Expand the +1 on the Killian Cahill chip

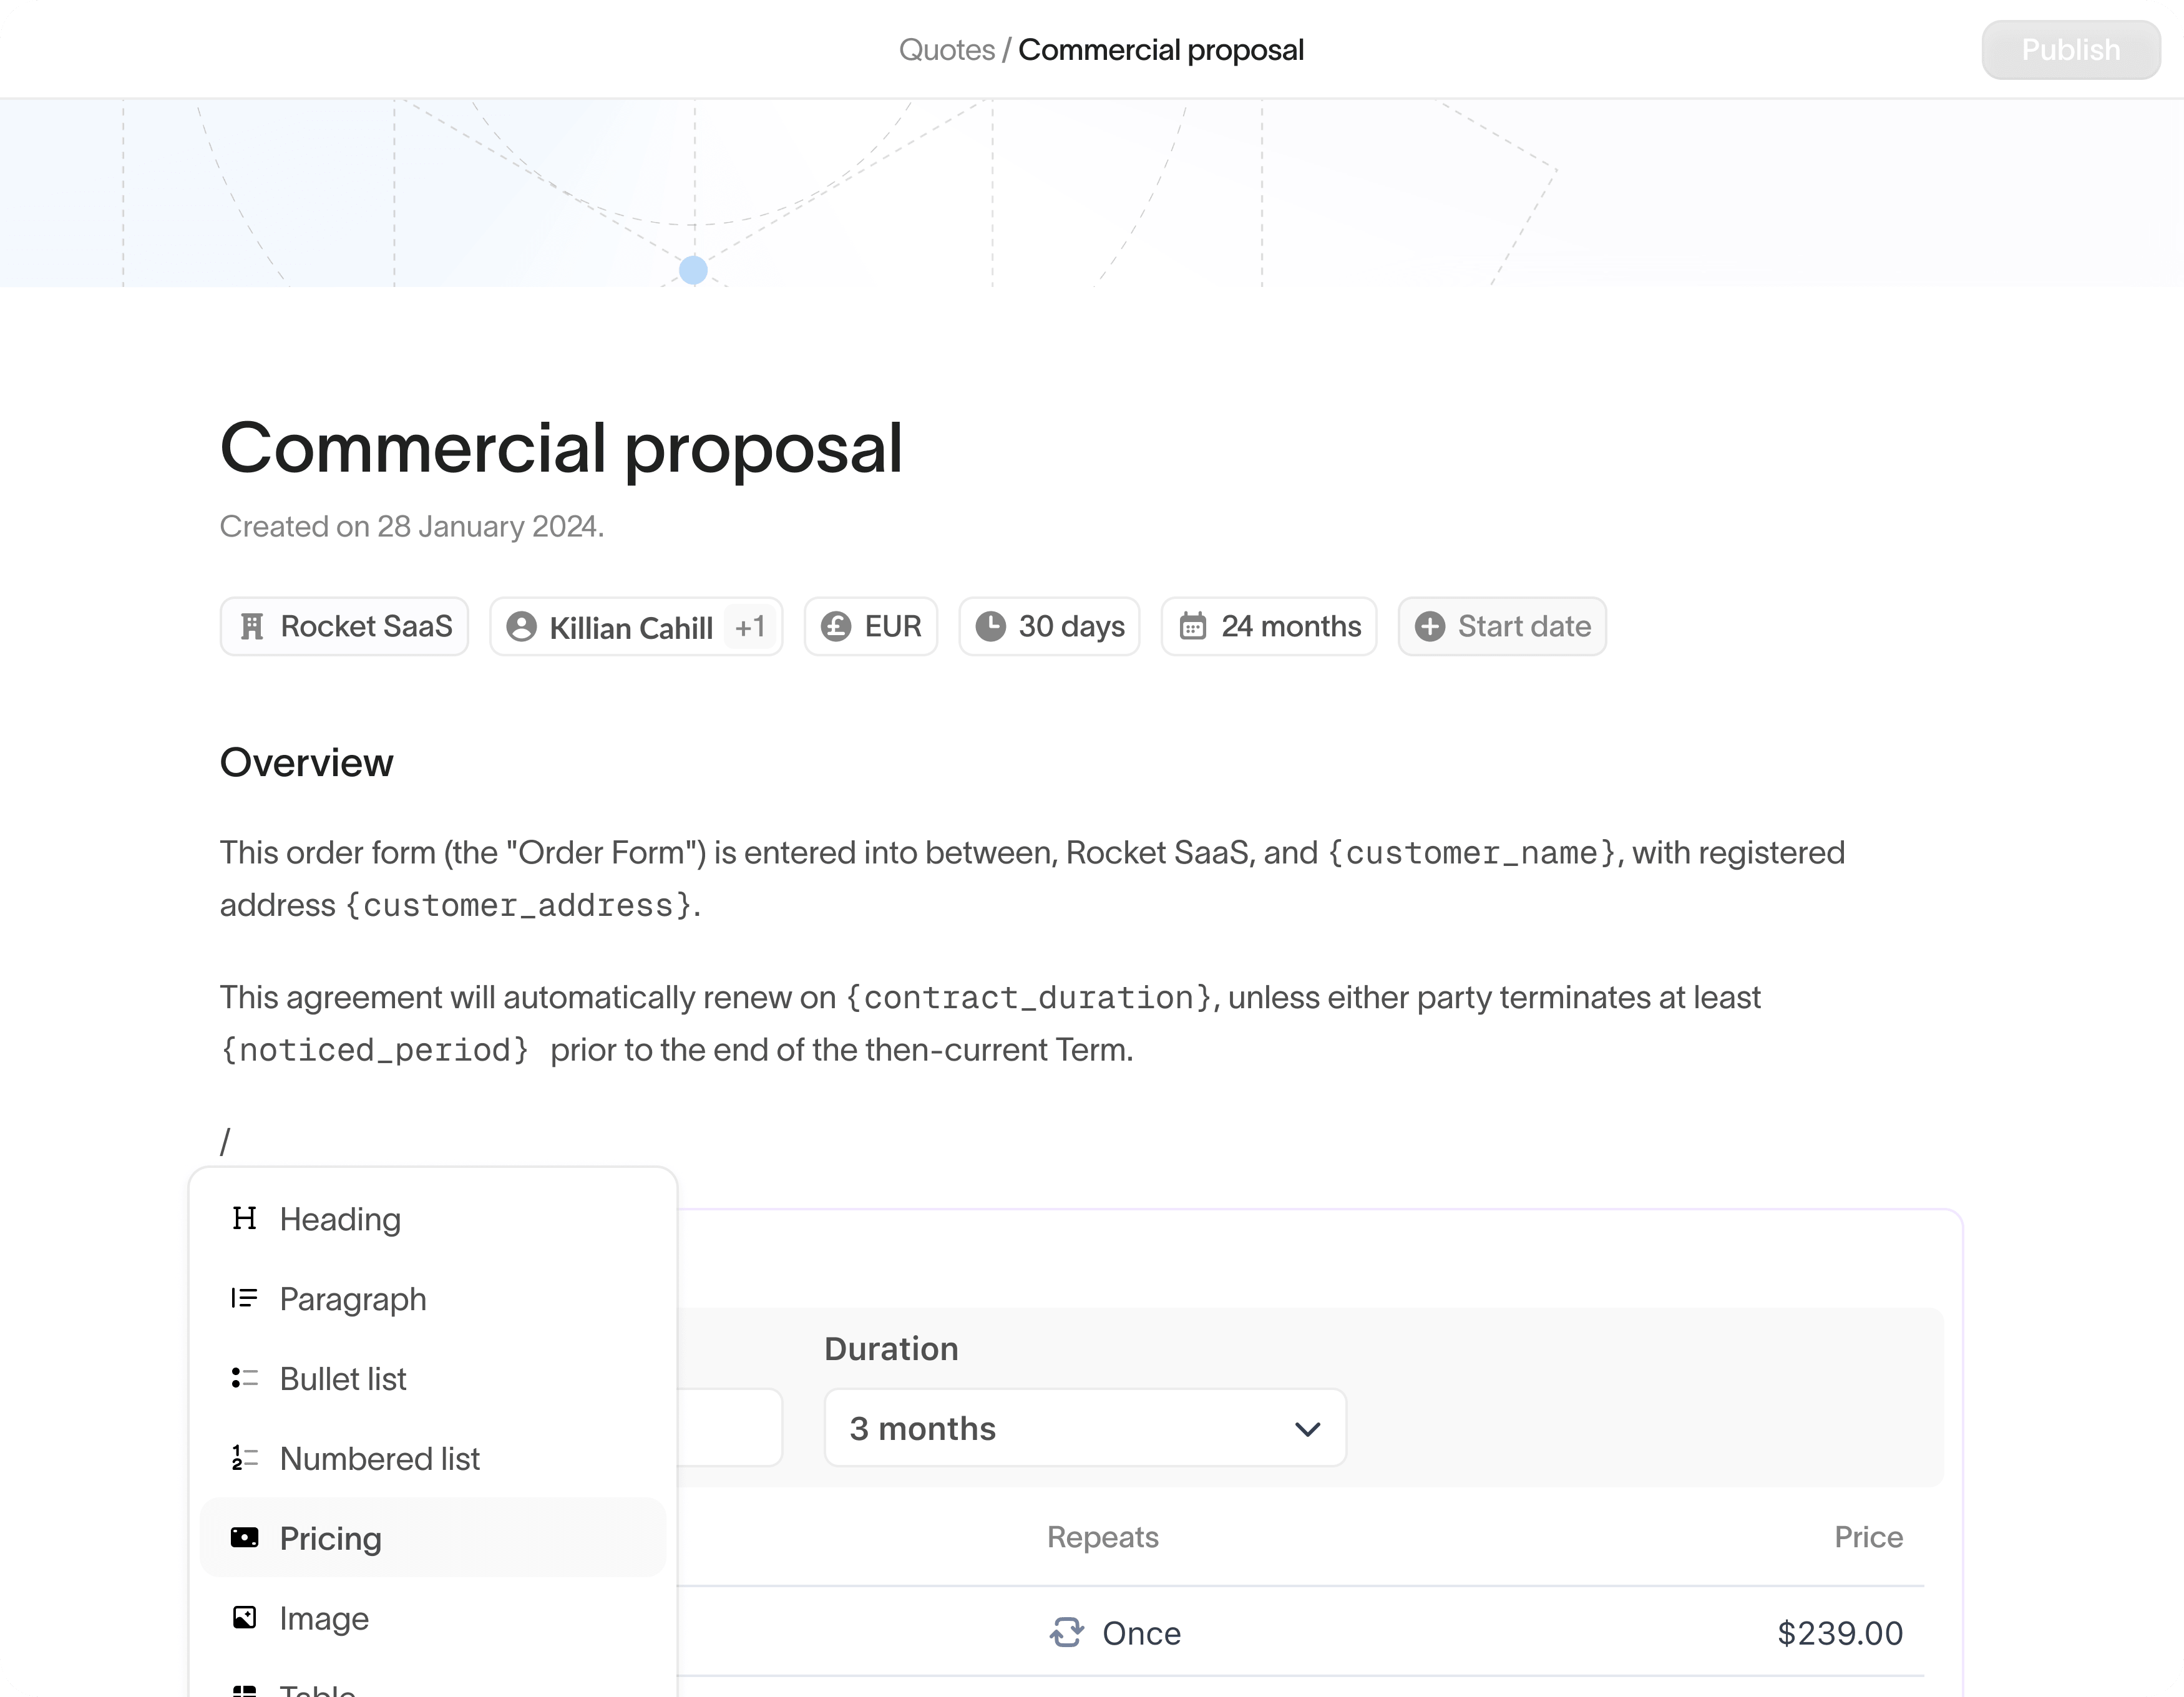(x=750, y=627)
